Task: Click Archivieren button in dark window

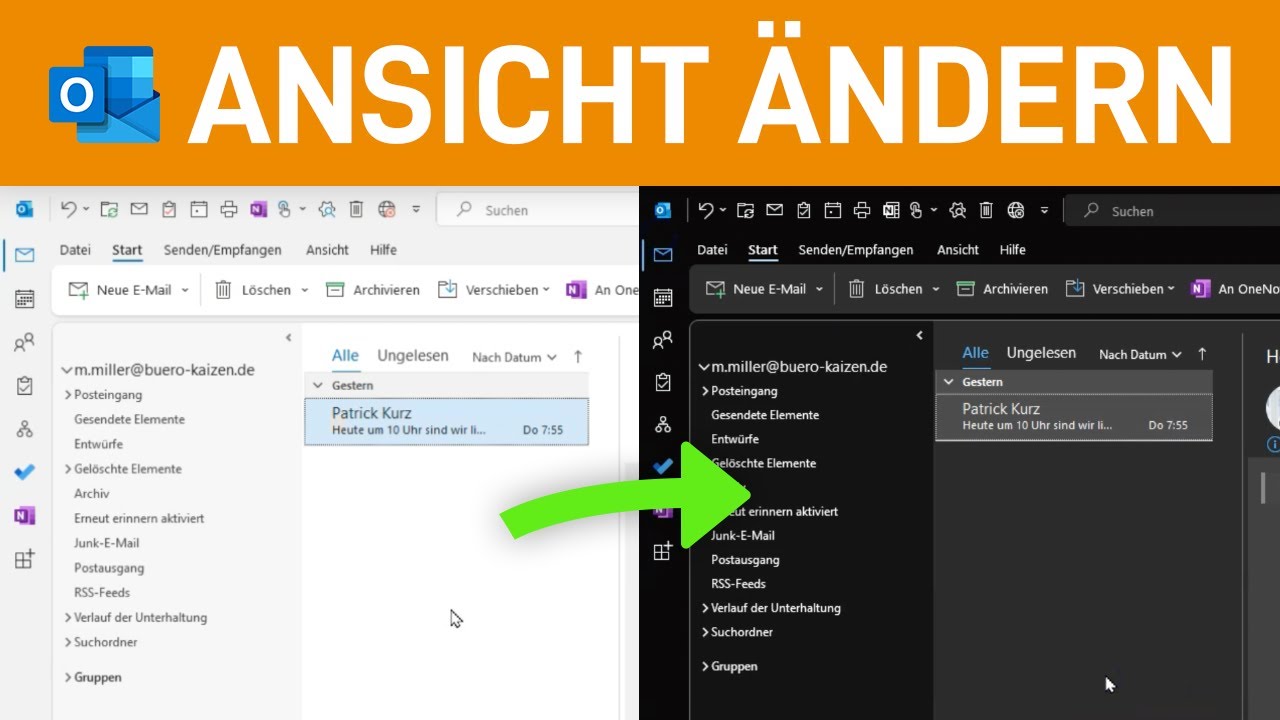Action: pos(1002,289)
